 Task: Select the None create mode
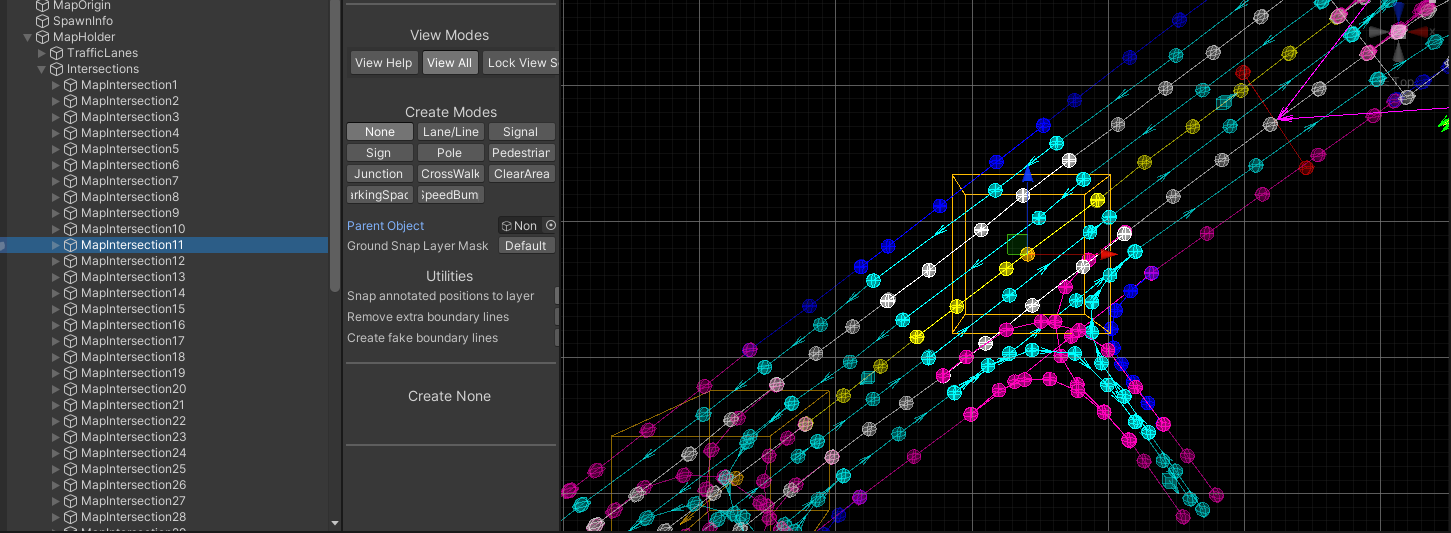380,132
